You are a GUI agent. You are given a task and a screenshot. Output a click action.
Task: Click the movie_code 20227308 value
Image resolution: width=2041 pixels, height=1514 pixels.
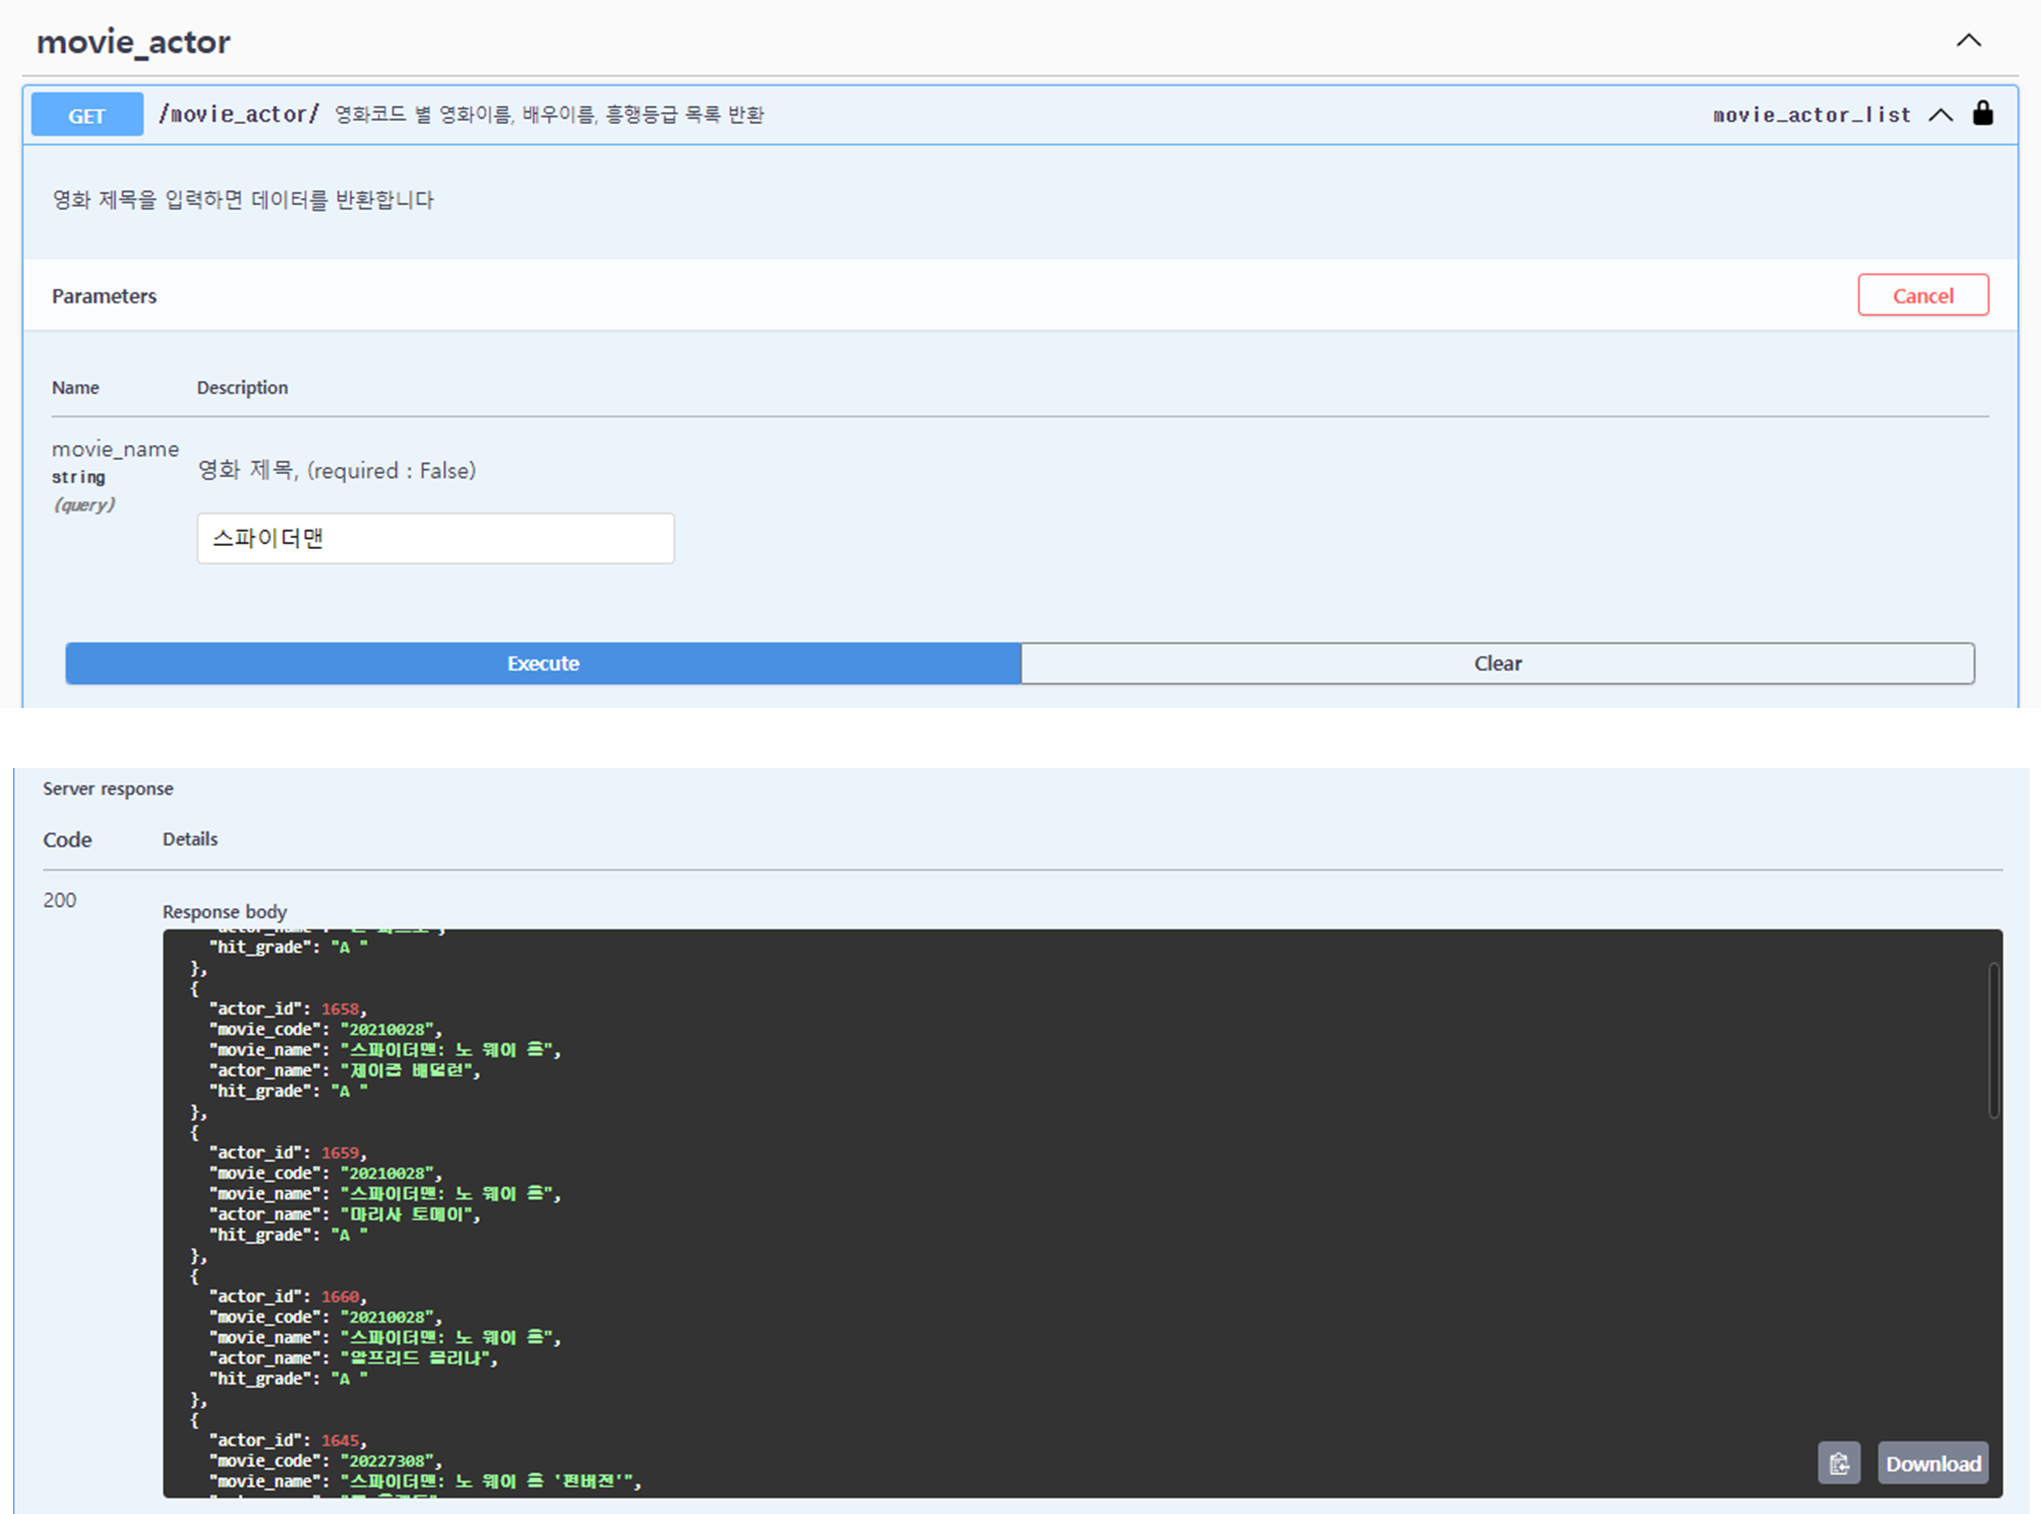click(x=386, y=1461)
